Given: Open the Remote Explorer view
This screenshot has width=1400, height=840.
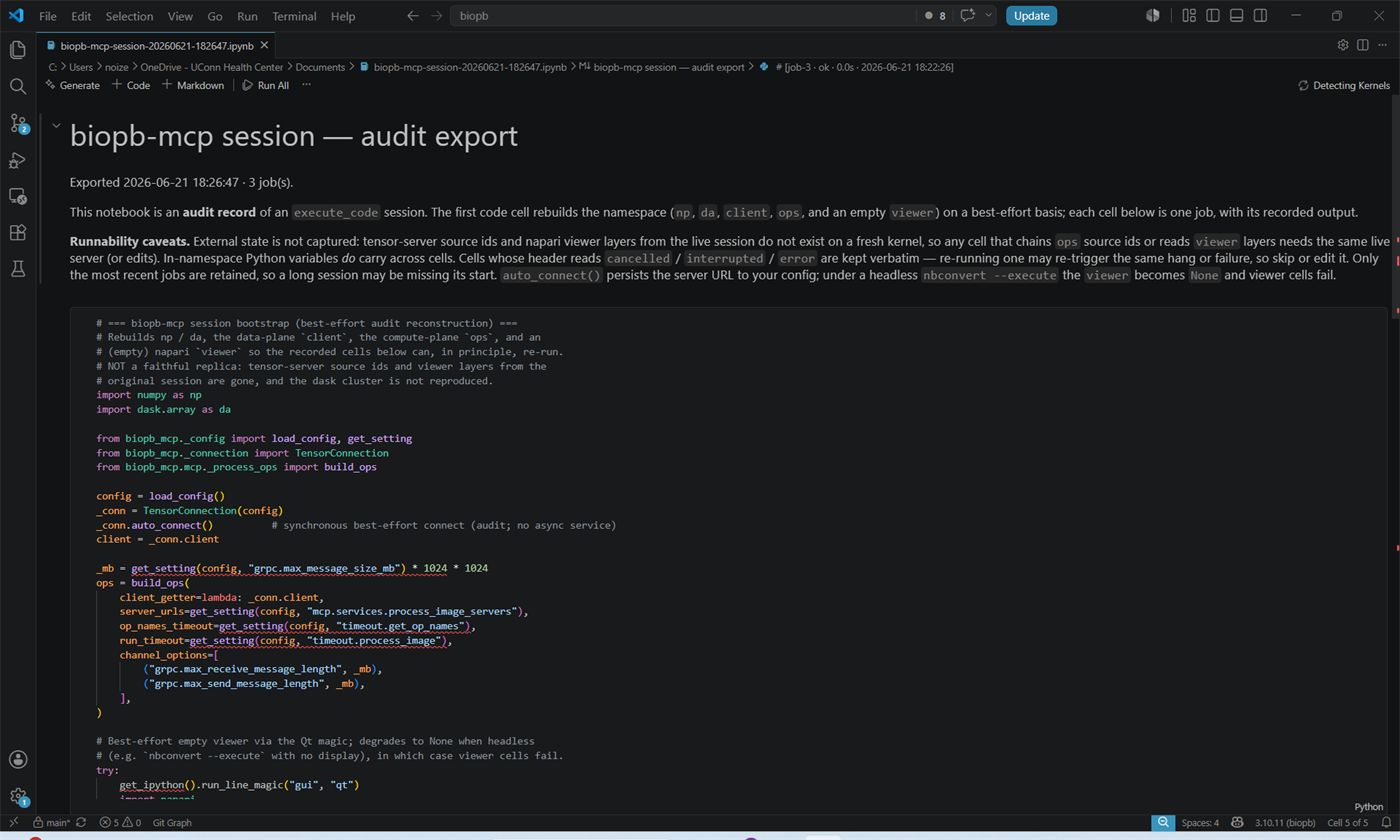Looking at the screenshot, I should coord(18,196).
